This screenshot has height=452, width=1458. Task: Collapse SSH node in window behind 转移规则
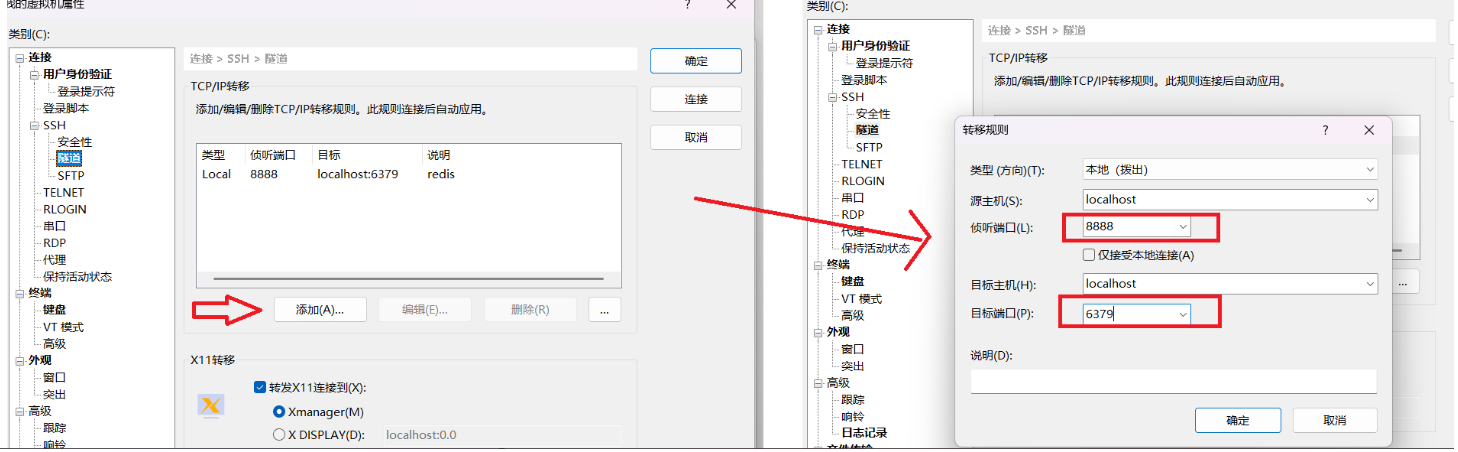[x=832, y=97]
